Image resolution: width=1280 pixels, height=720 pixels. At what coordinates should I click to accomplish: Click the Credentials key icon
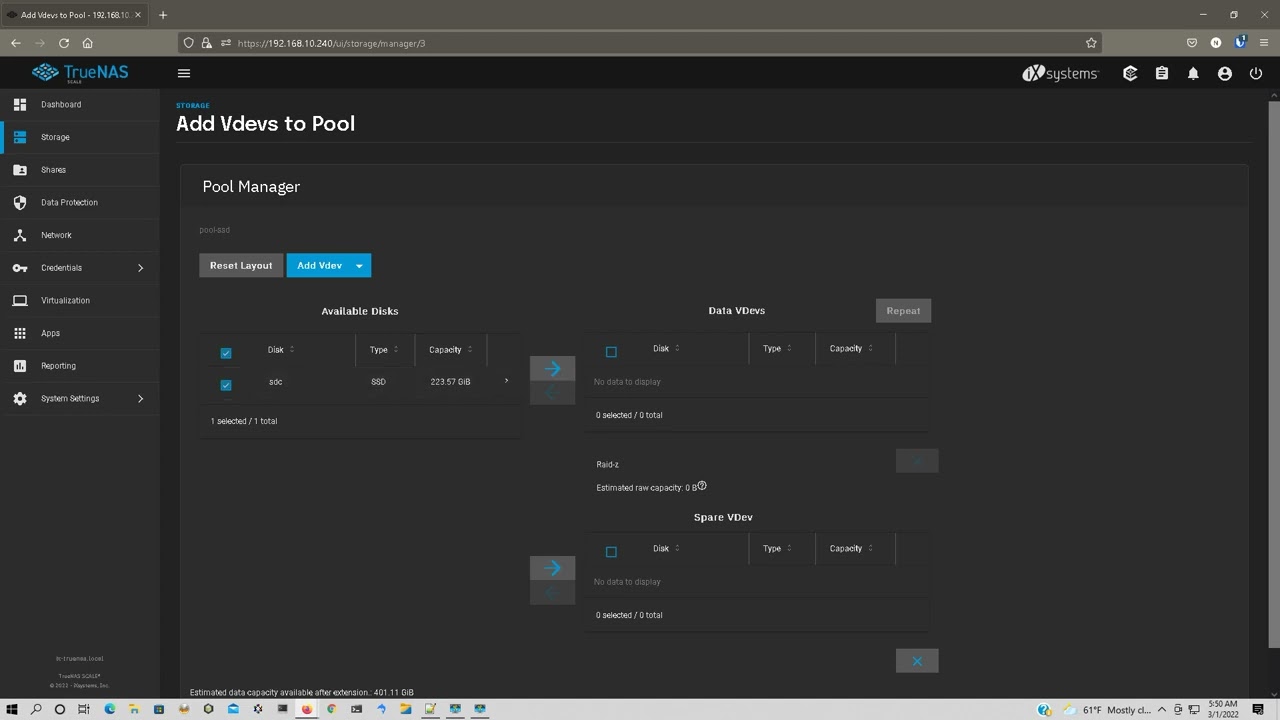(19, 268)
